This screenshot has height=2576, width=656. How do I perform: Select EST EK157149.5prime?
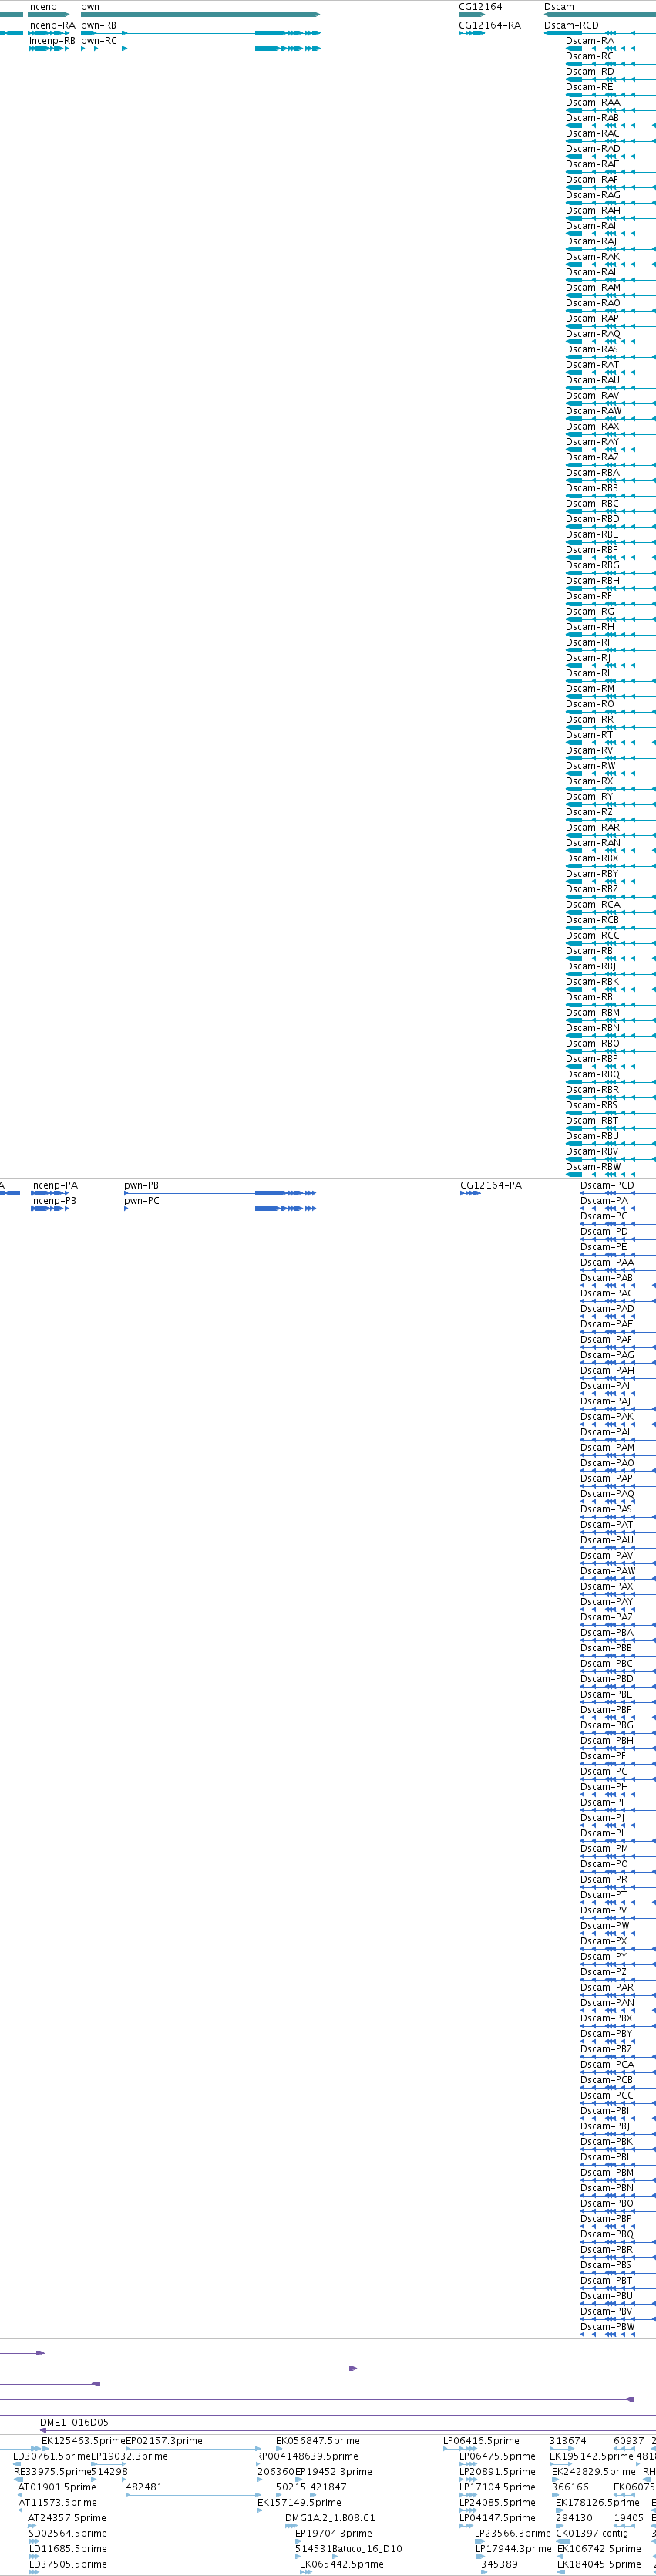(299, 2502)
